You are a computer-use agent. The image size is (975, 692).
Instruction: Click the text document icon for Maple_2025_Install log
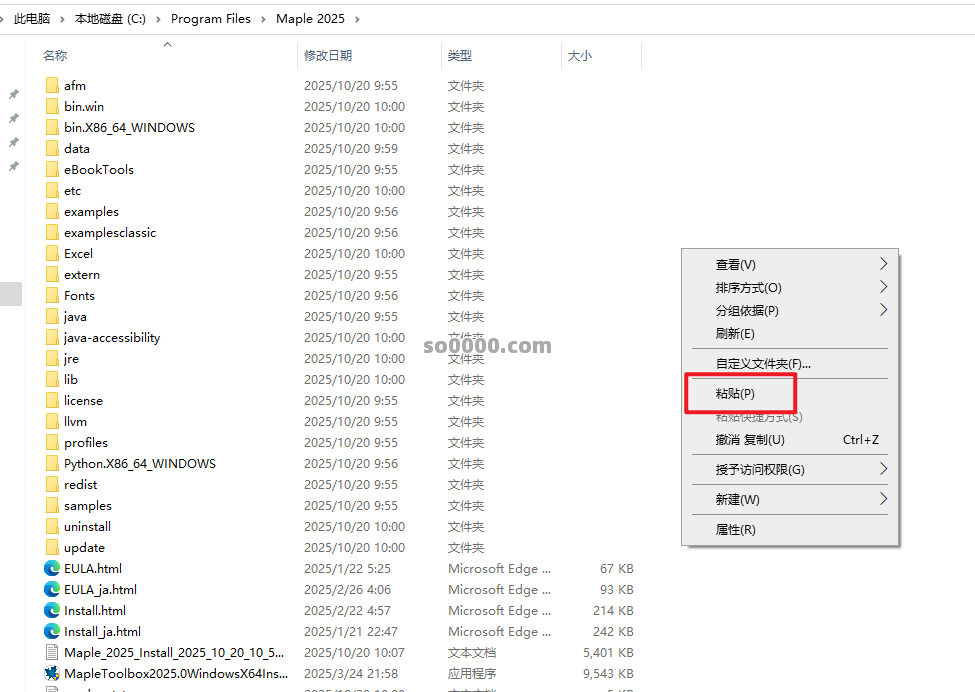52,652
